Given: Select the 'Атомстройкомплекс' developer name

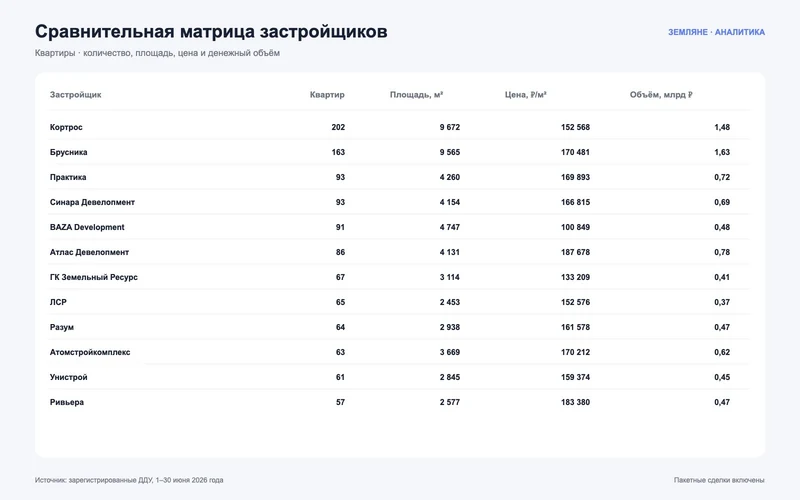Looking at the screenshot, I should 90,352.
